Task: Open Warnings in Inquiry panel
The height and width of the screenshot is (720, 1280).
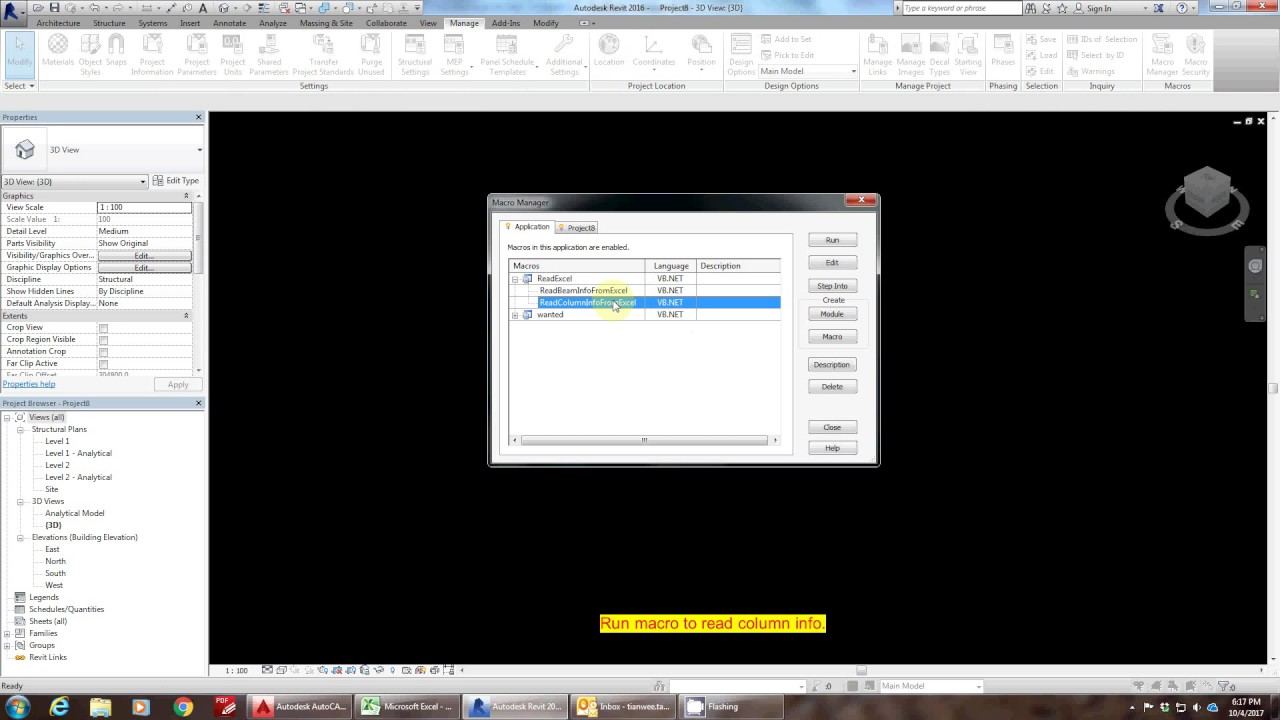Action: (1090, 71)
